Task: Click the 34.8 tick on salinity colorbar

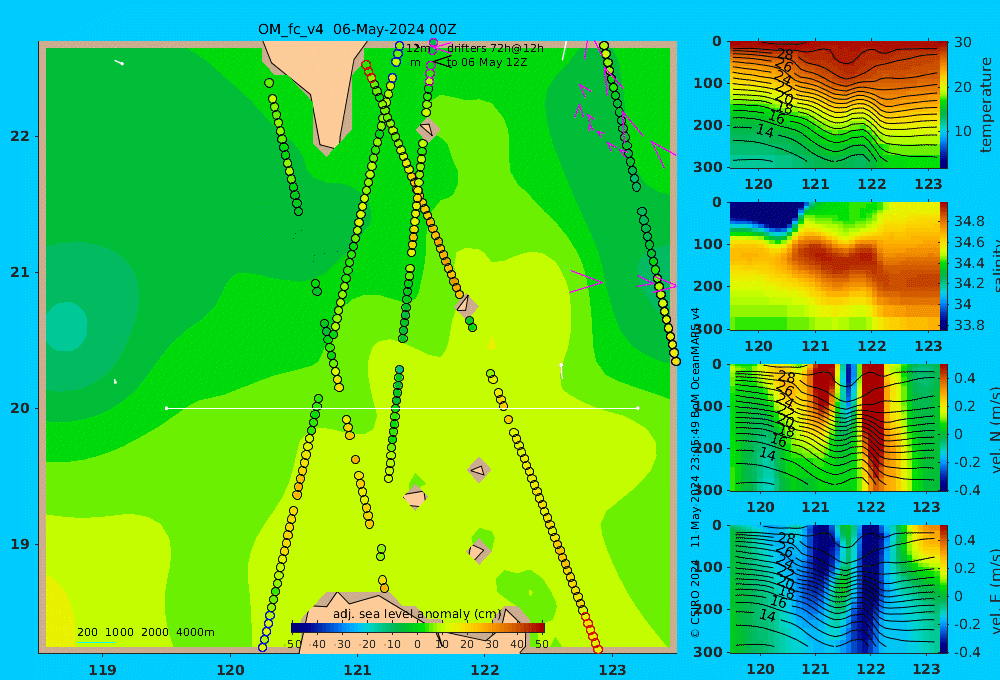Action: (x=969, y=221)
